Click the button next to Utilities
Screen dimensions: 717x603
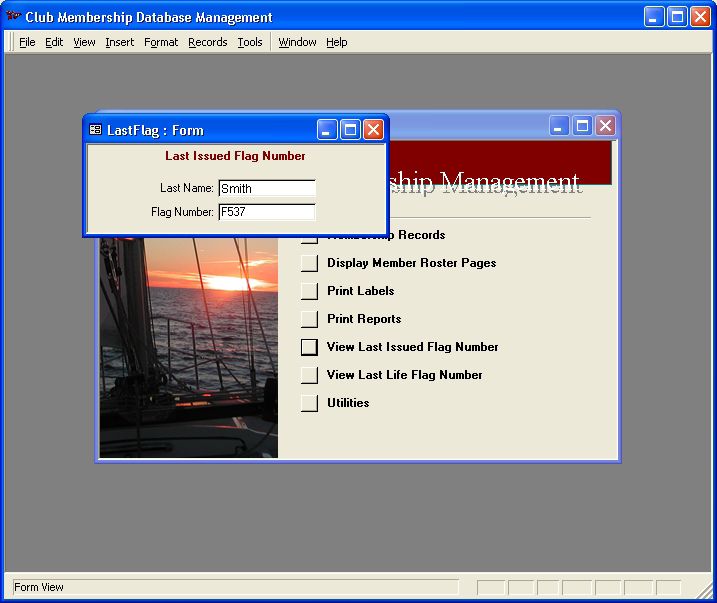309,403
